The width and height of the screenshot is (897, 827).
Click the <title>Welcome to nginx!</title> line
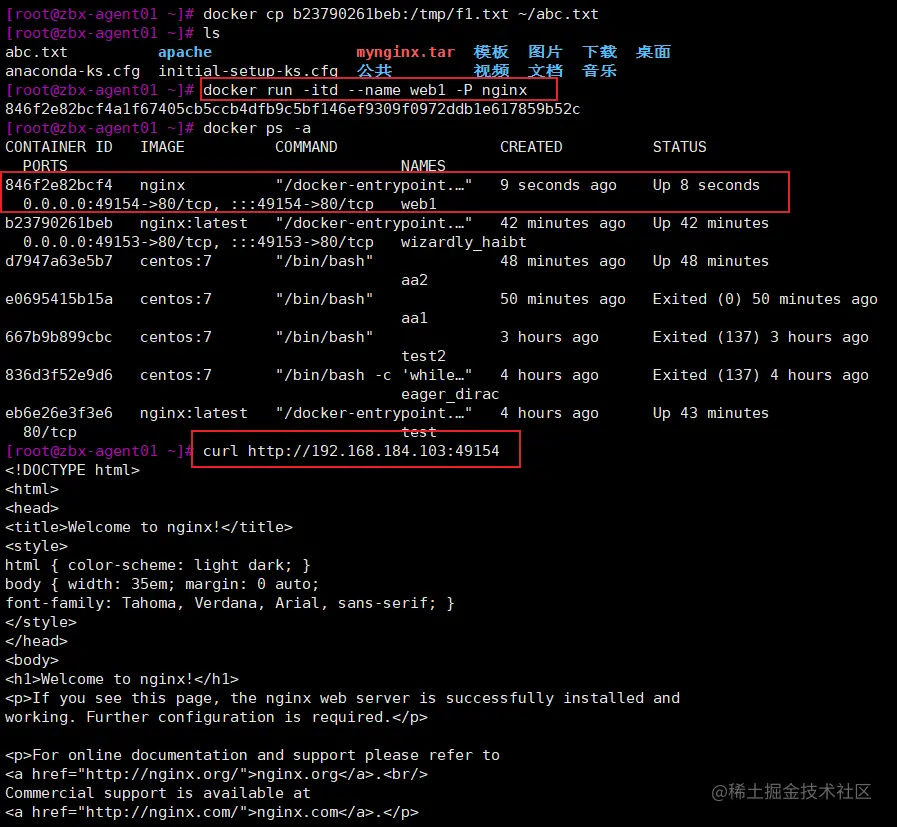click(x=149, y=527)
